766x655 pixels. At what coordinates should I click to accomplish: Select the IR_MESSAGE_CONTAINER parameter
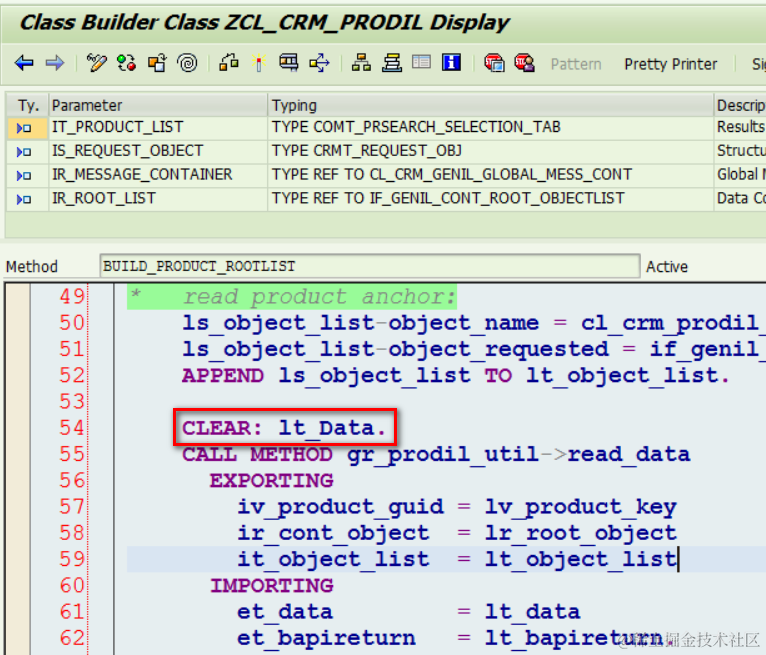point(158,175)
